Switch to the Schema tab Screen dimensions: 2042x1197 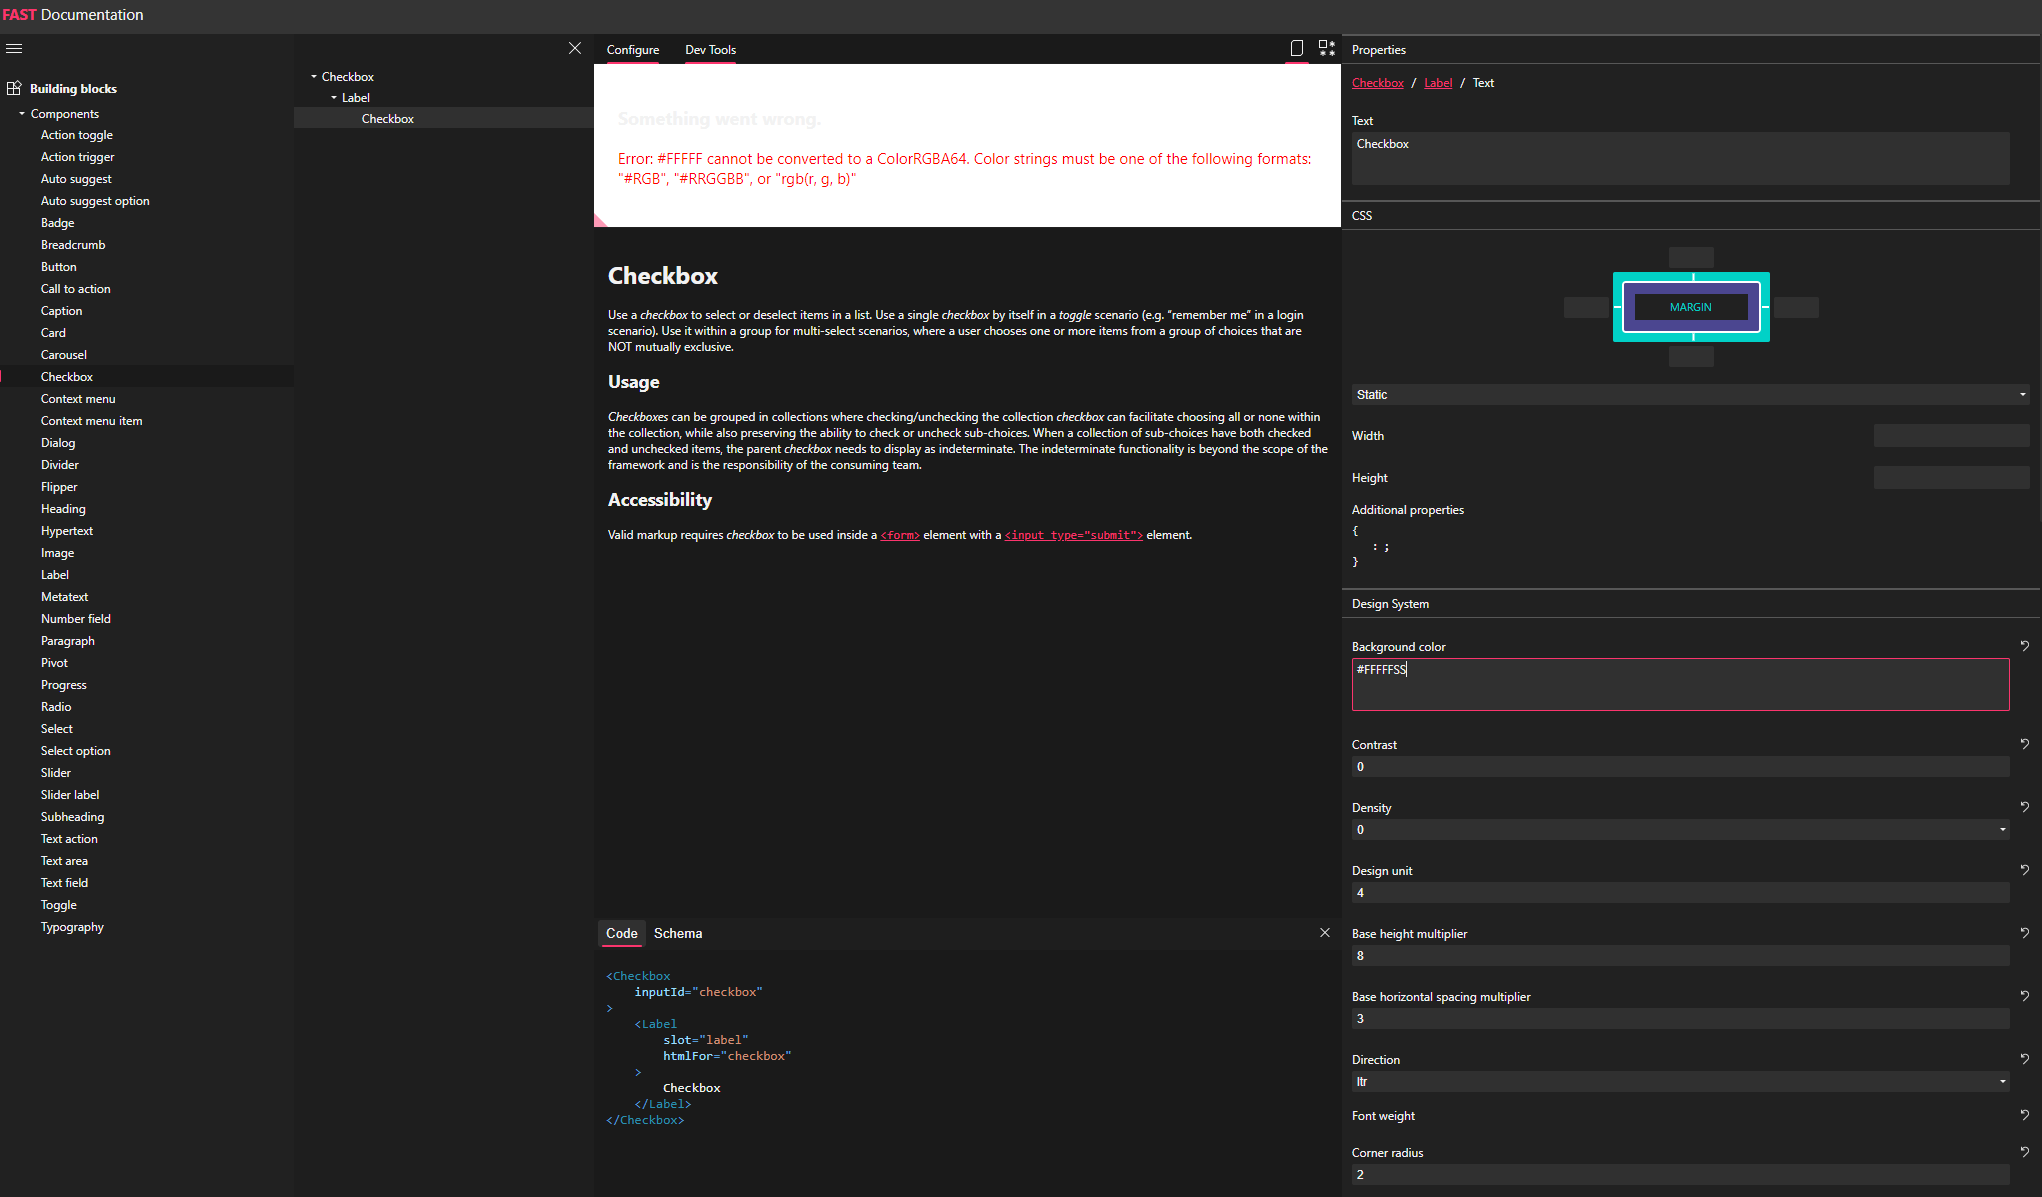tap(678, 933)
